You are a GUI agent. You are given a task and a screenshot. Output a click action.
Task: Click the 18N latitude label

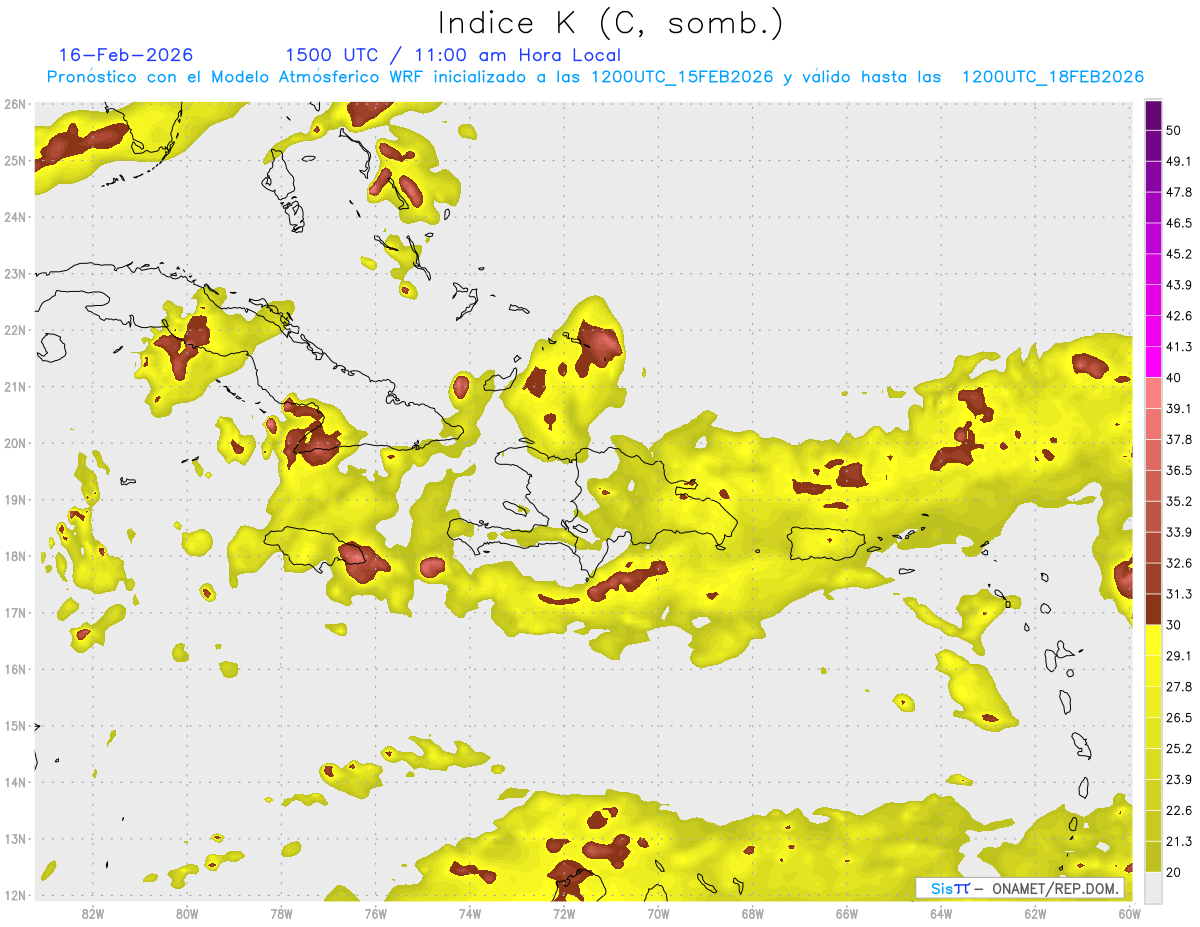(x=15, y=556)
